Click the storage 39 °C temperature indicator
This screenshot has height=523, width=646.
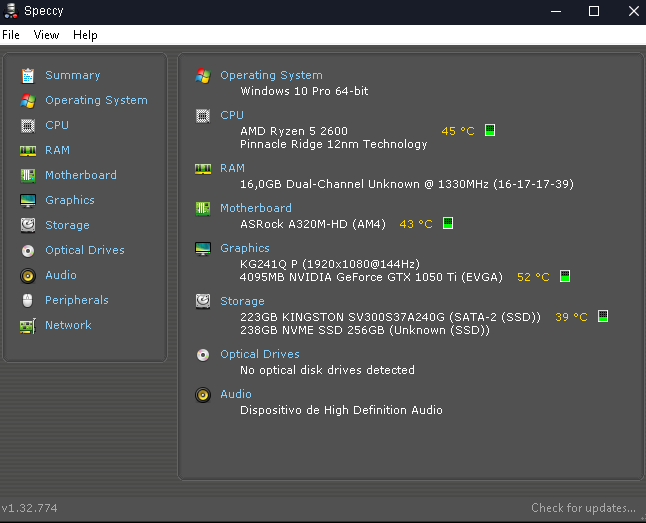click(603, 316)
